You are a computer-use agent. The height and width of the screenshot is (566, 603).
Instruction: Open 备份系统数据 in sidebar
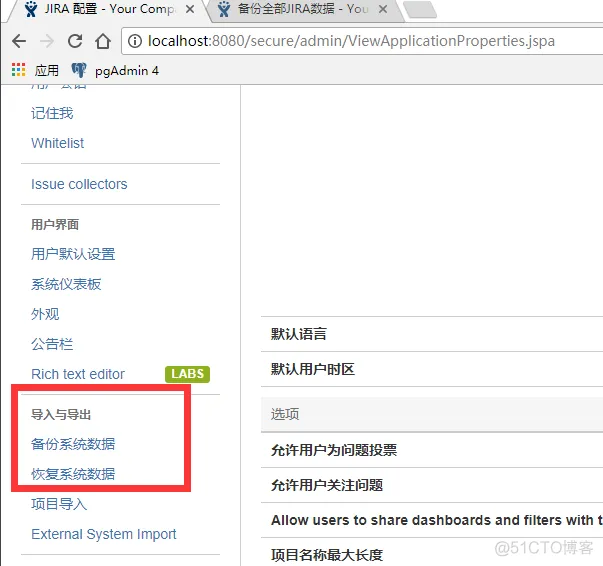[73, 444]
